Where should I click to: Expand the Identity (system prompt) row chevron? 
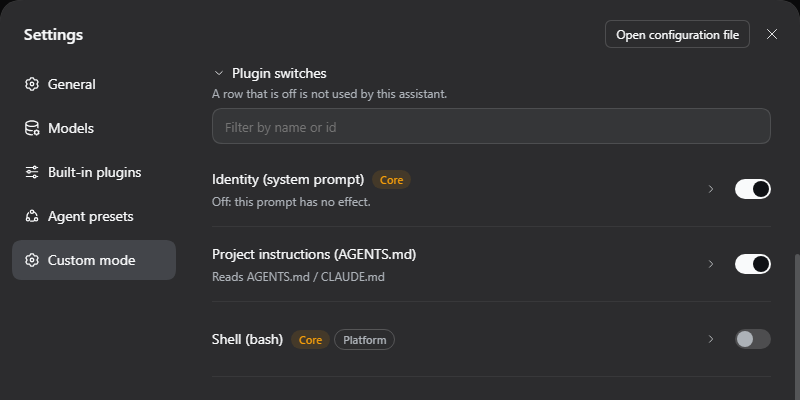click(x=711, y=189)
